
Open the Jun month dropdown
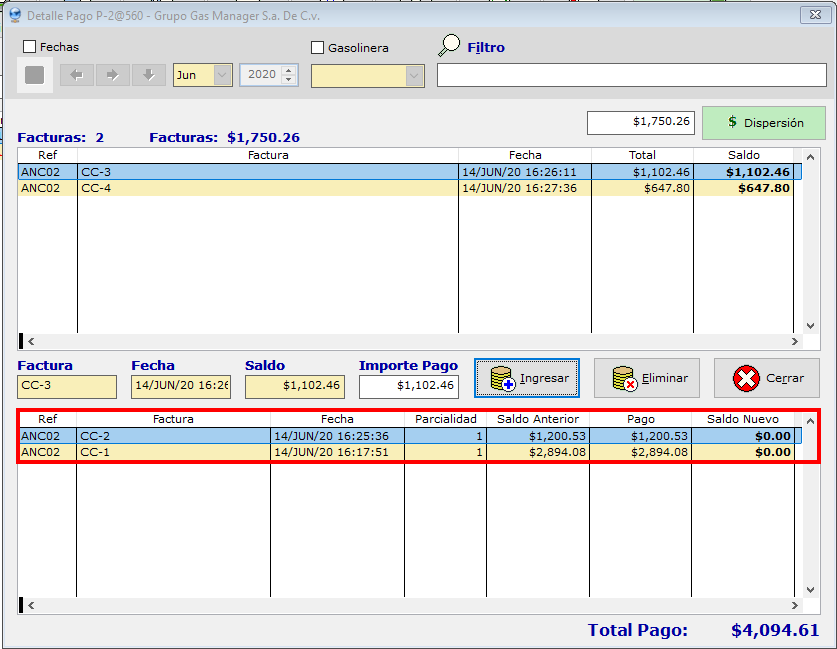(x=222, y=75)
